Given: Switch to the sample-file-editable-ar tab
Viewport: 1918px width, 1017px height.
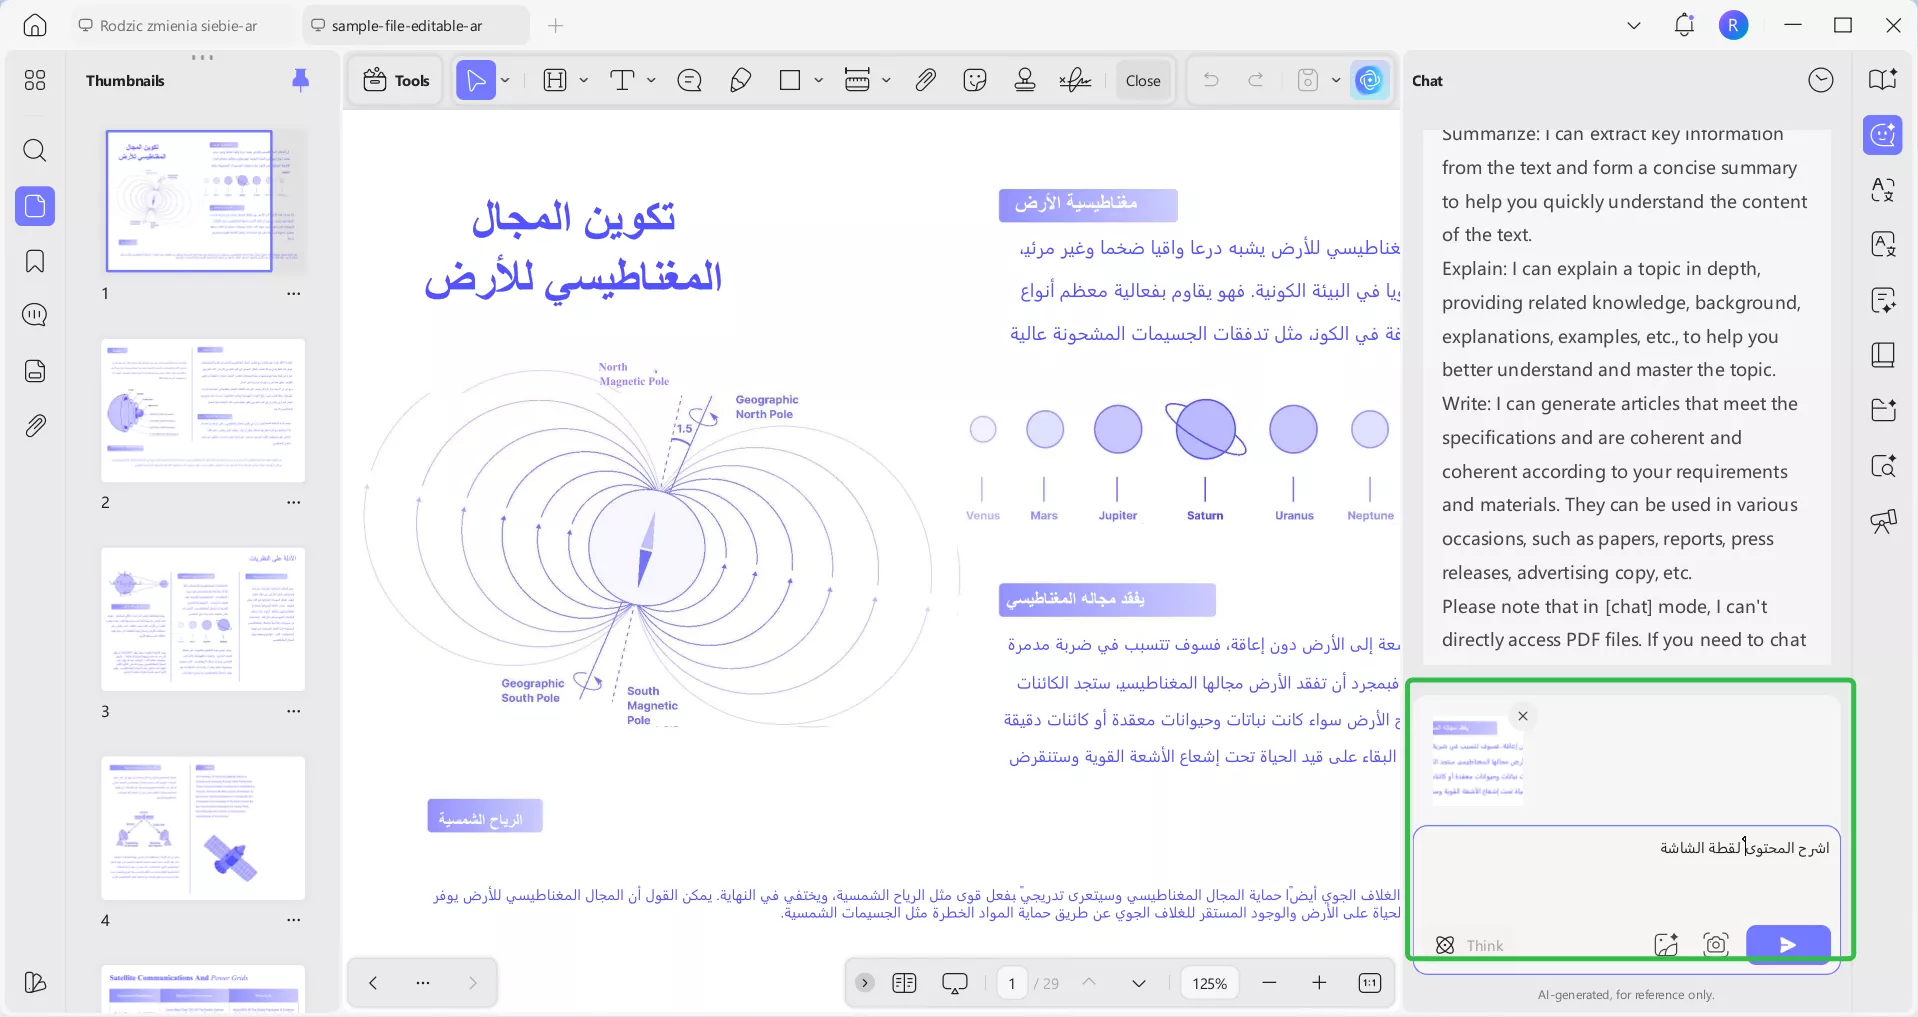Looking at the screenshot, I should [415, 25].
